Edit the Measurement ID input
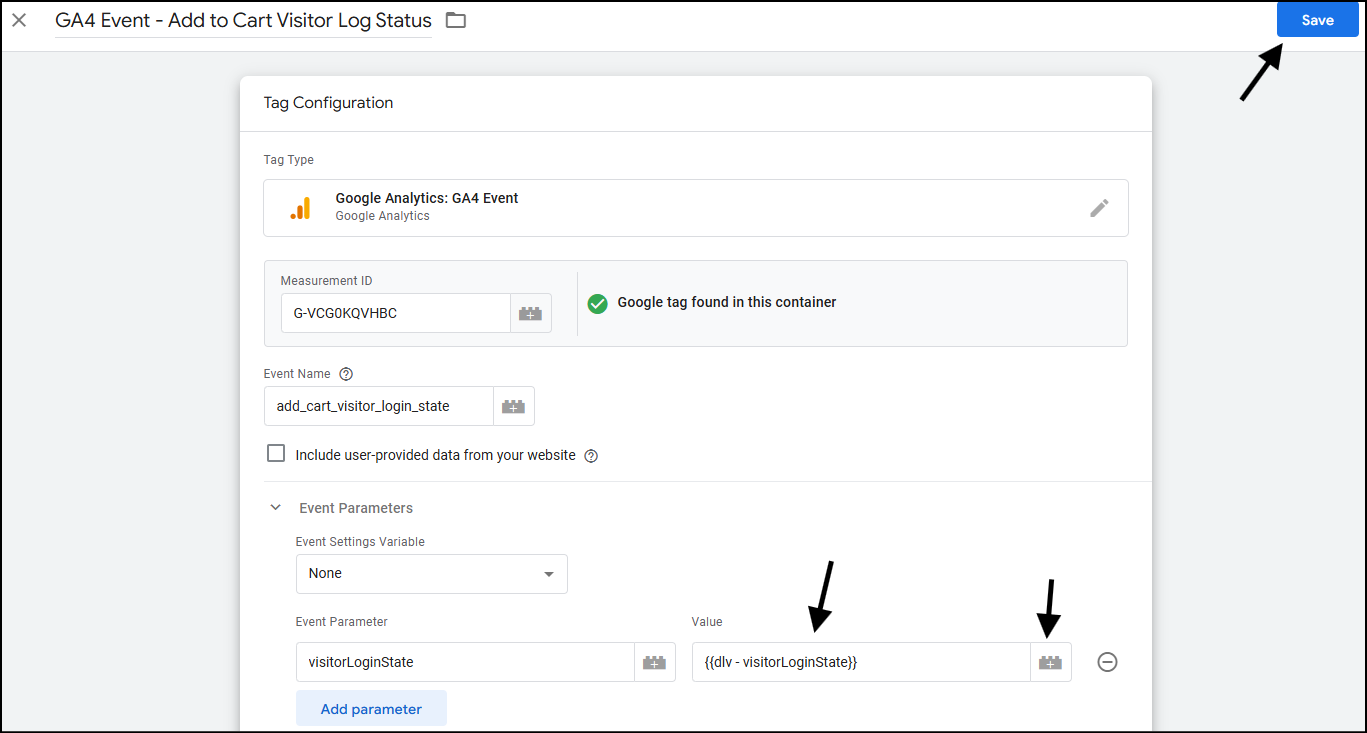Screen dimensions: 1367x733 pos(396,313)
